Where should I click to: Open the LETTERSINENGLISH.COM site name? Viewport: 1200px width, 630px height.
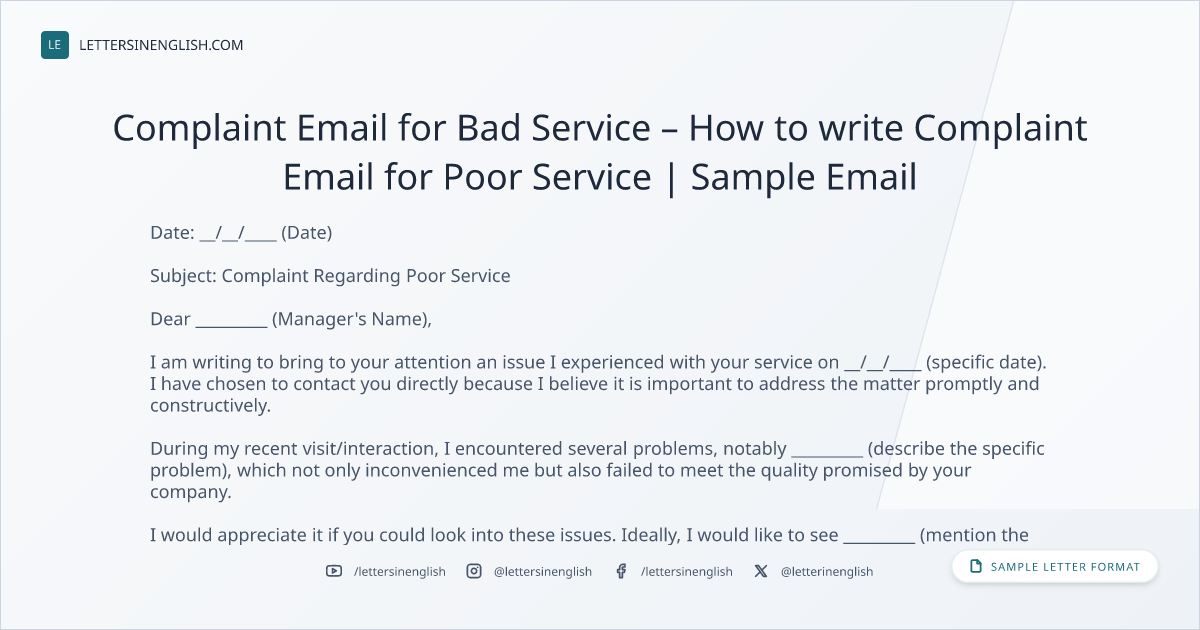(x=161, y=45)
